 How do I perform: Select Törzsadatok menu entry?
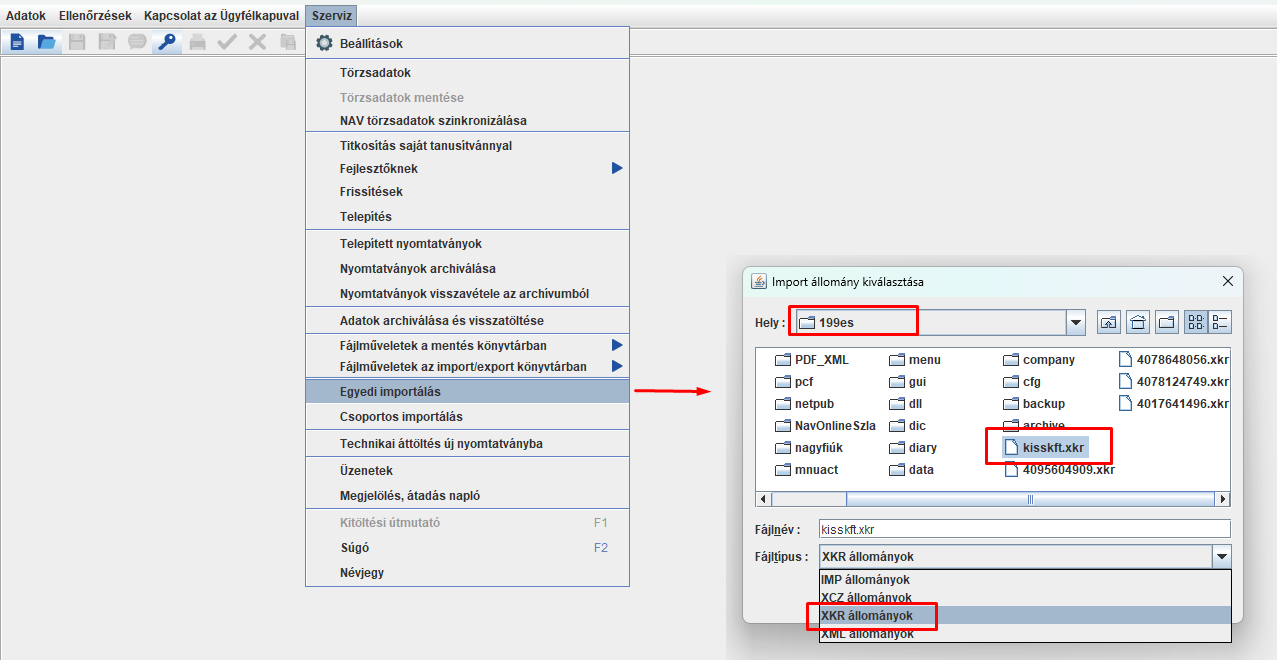click(467, 73)
